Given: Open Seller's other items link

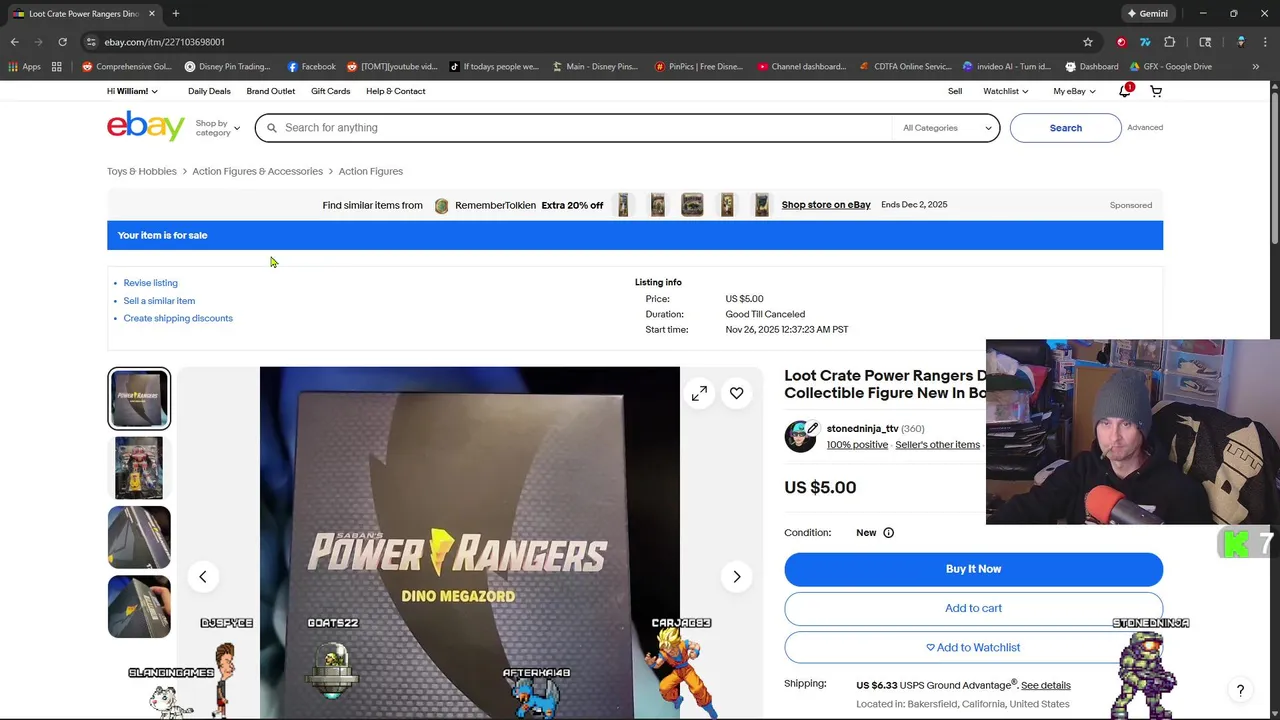Looking at the screenshot, I should coord(937,445).
